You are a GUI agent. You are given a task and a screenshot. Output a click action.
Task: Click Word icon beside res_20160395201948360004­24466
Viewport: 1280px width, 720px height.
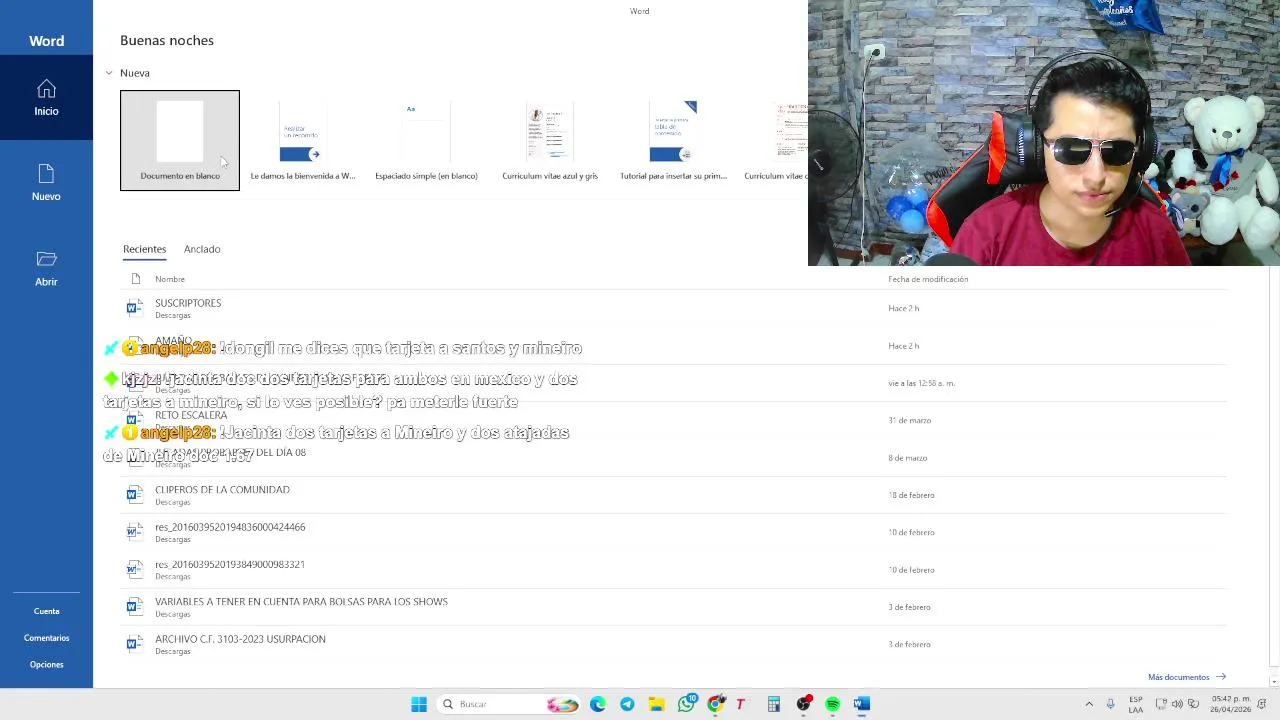click(134, 532)
